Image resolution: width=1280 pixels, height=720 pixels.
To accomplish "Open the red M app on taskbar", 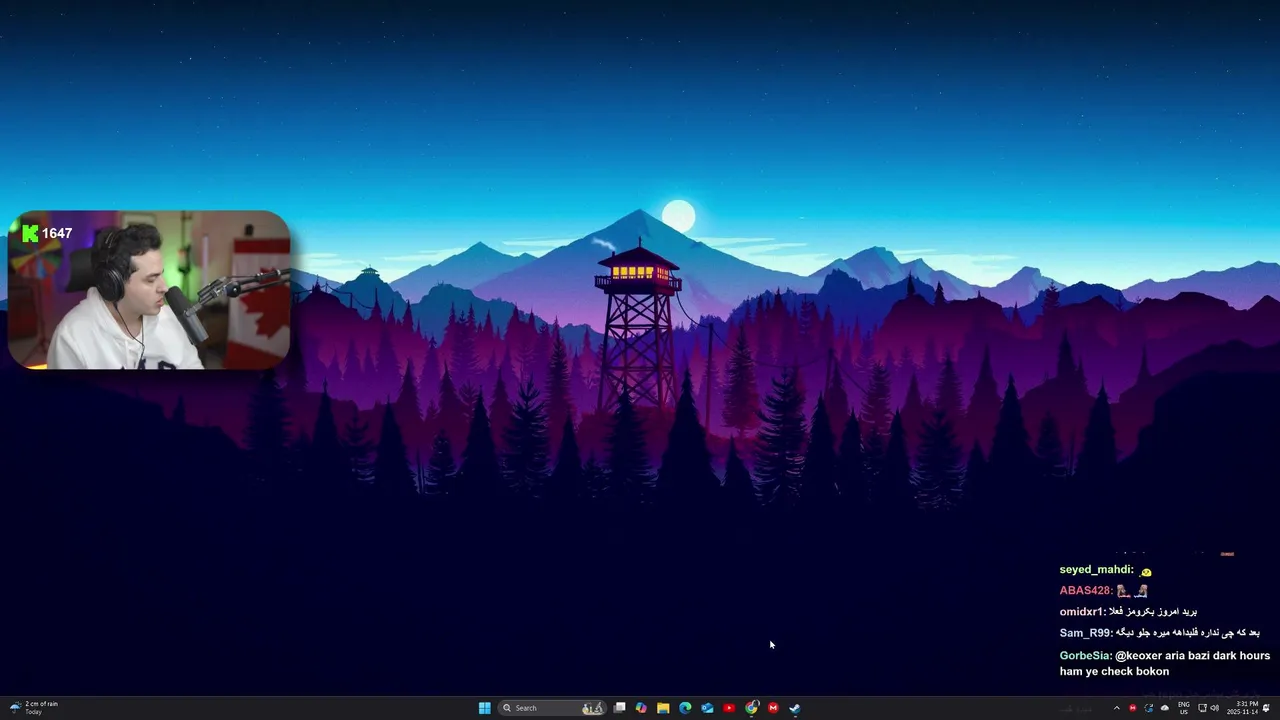I will (x=773, y=708).
